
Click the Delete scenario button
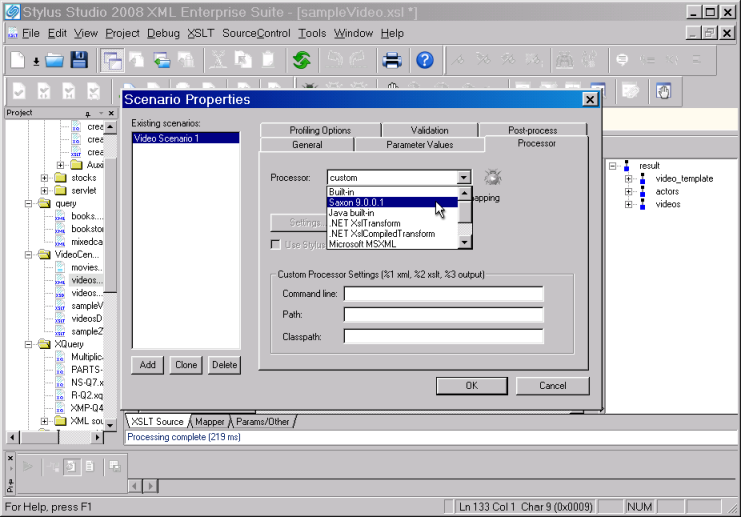(224, 365)
